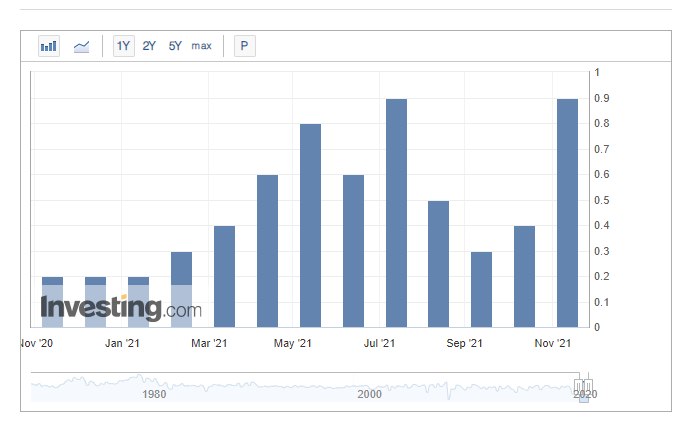Viewport: 683px width, 423px height.
Task: Select the max time range
Action: click(x=201, y=46)
